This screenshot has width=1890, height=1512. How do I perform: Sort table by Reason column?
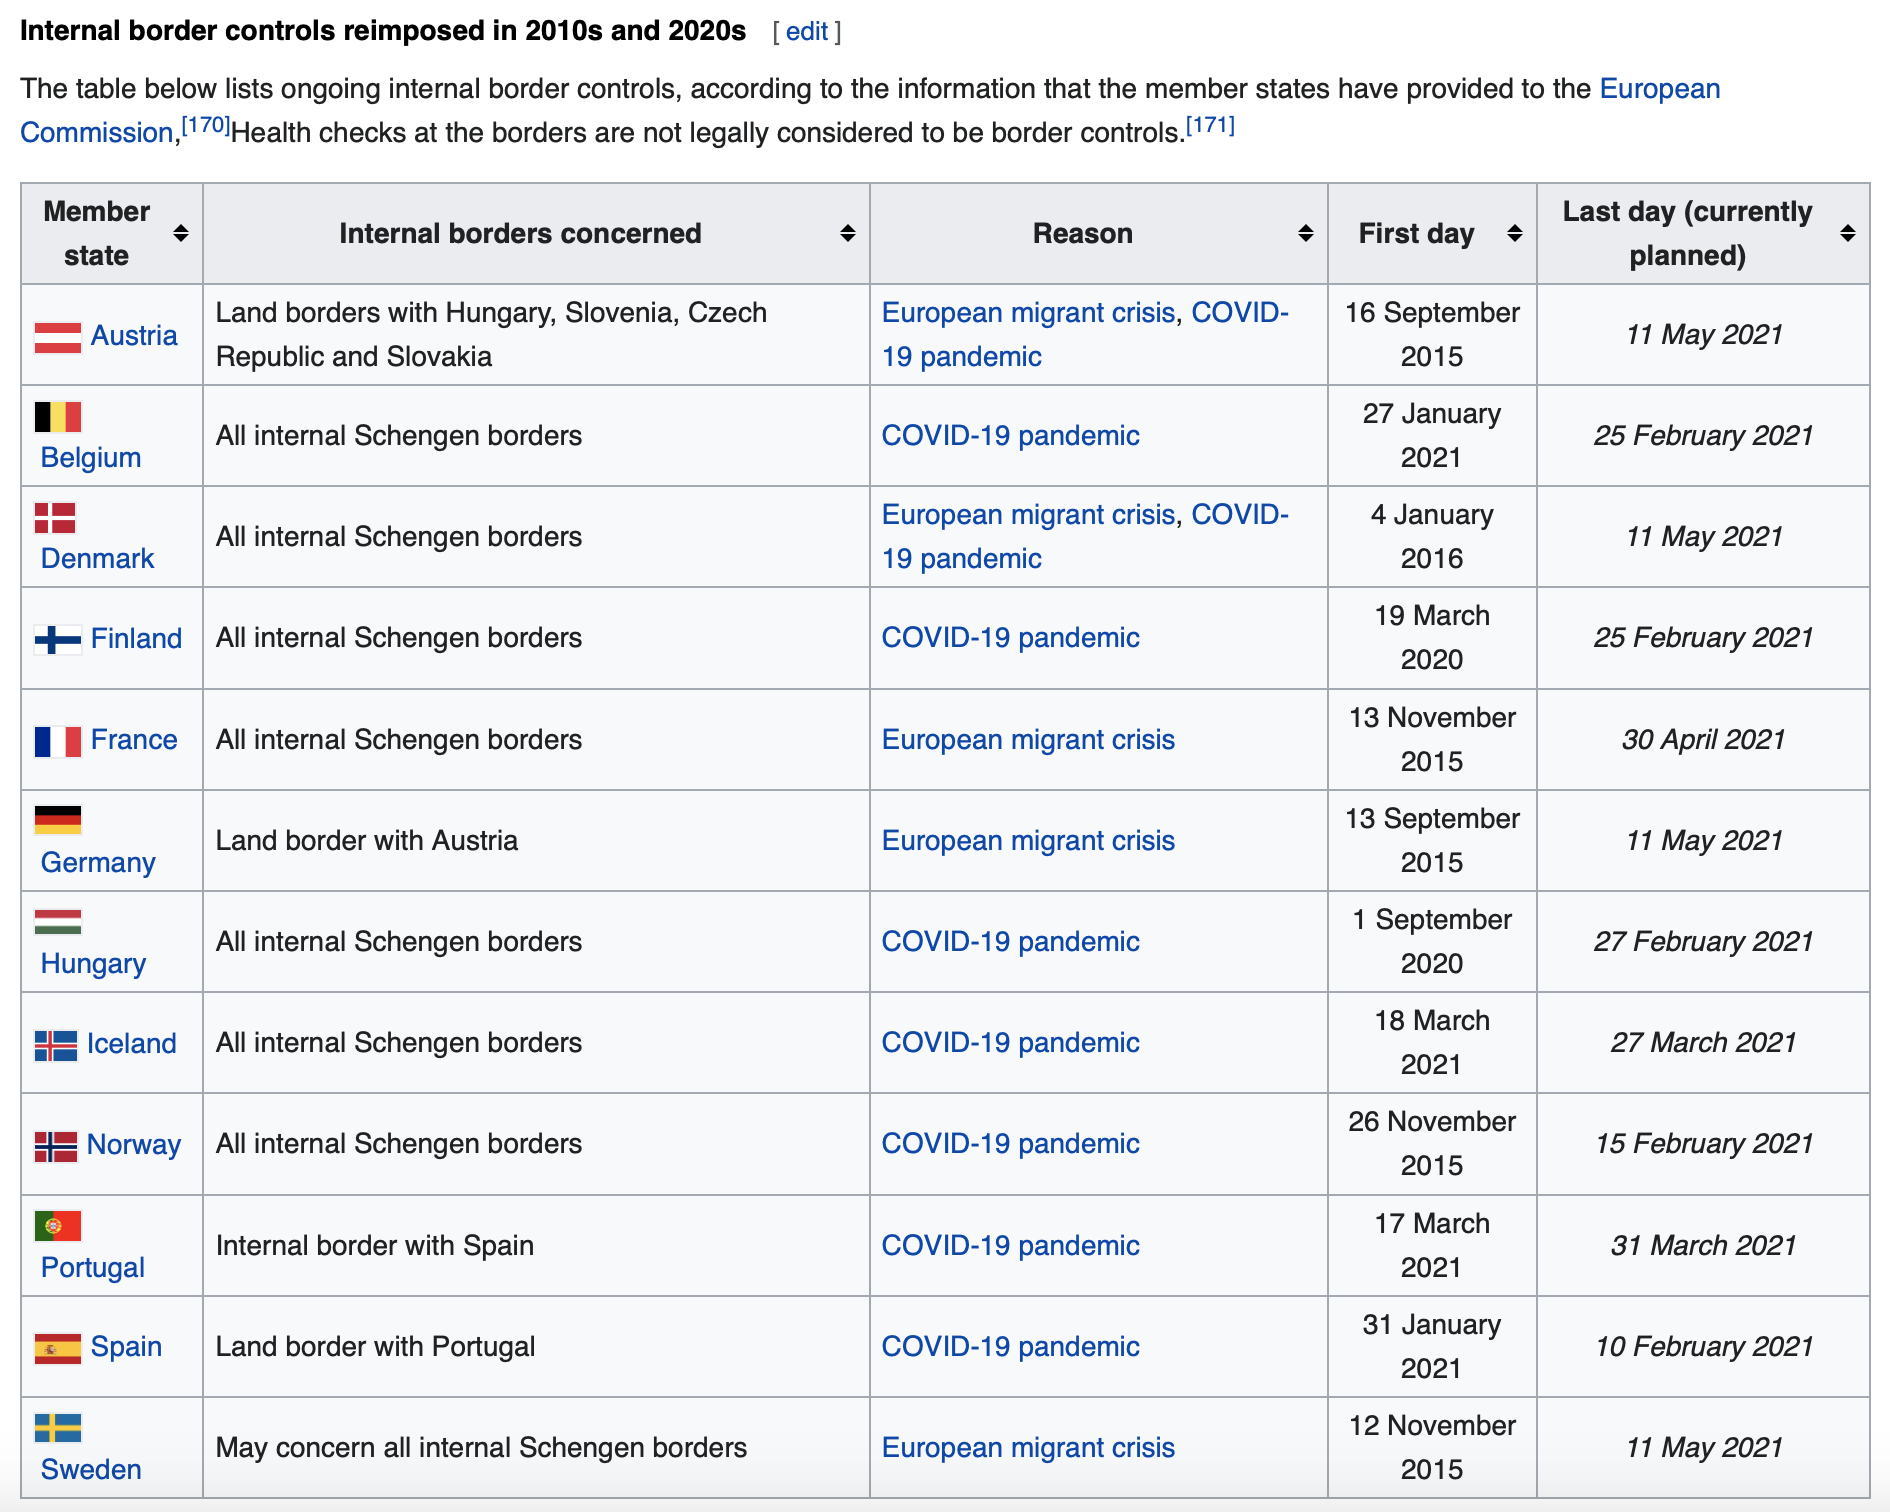(1306, 234)
